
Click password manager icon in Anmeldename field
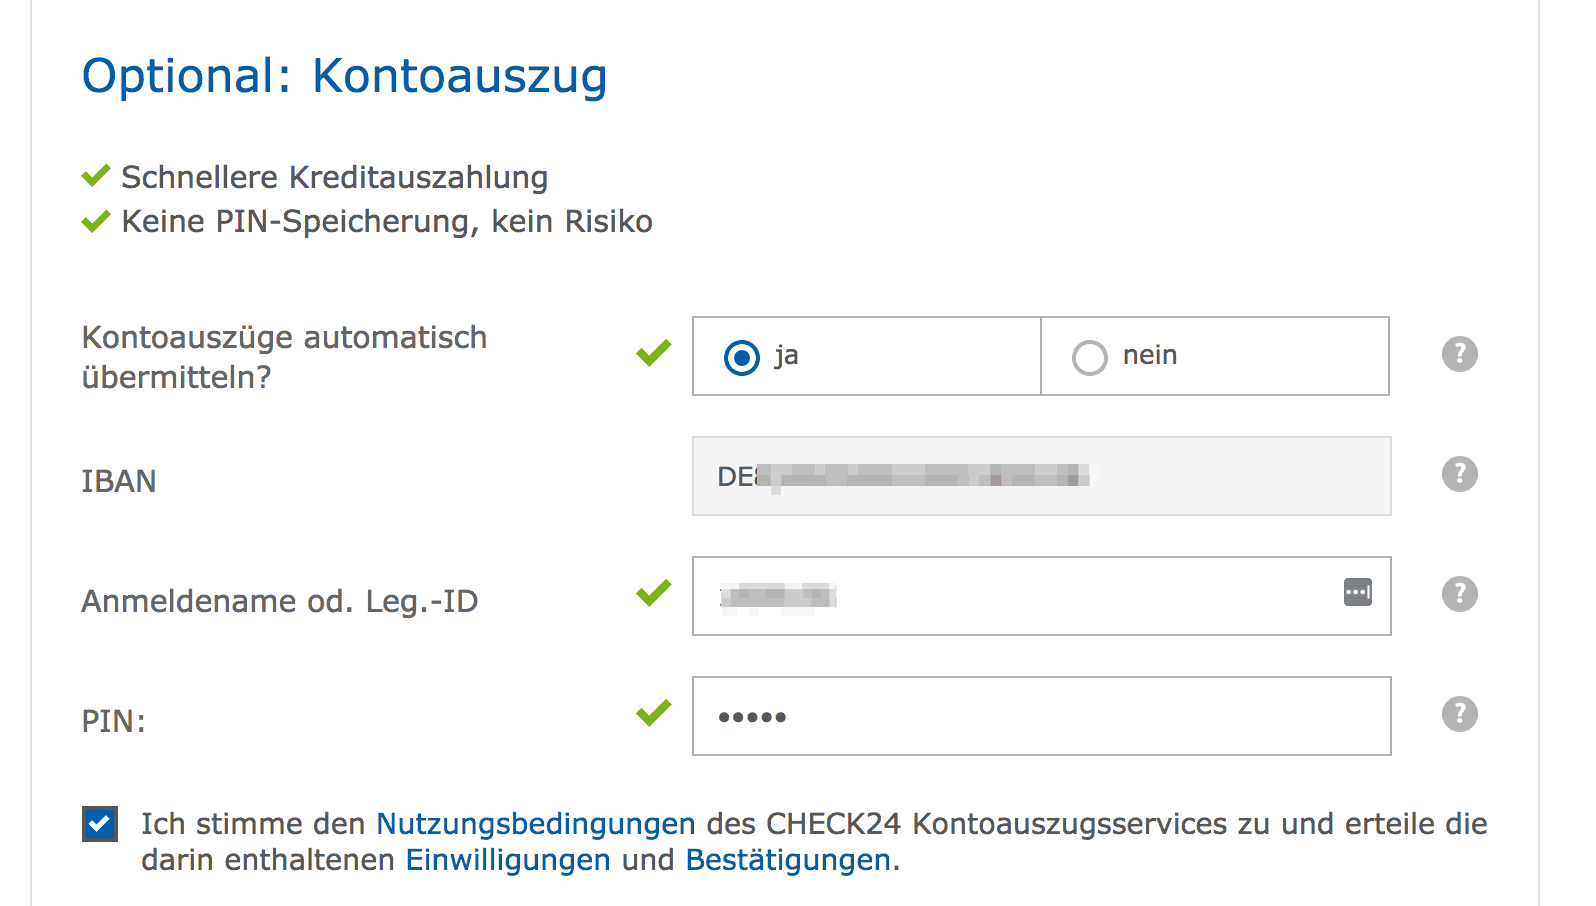tap(1357, 592)
